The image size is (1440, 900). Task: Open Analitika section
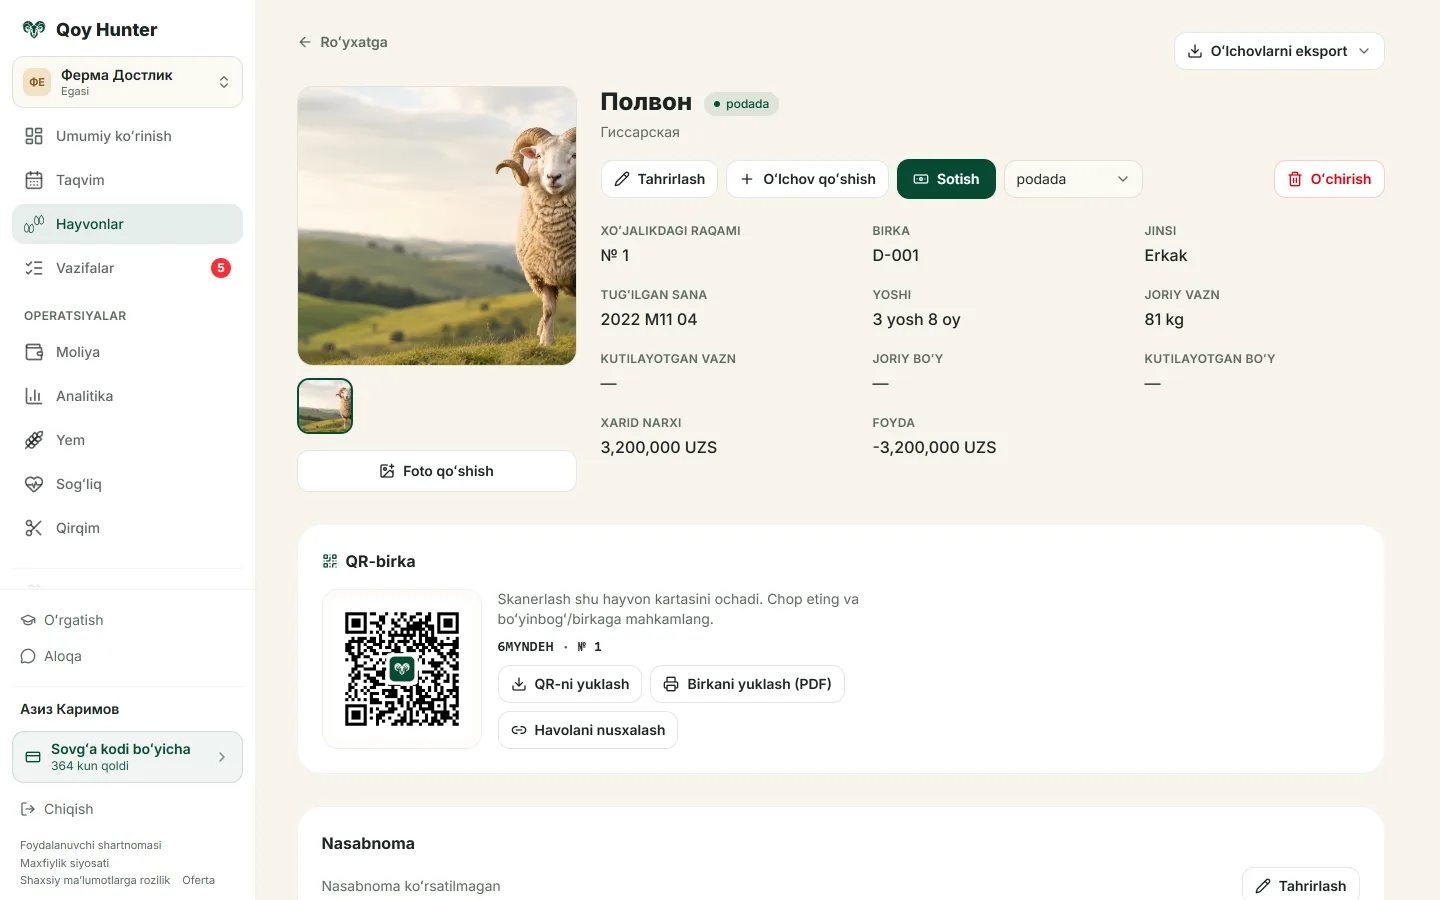pos(127,396)
